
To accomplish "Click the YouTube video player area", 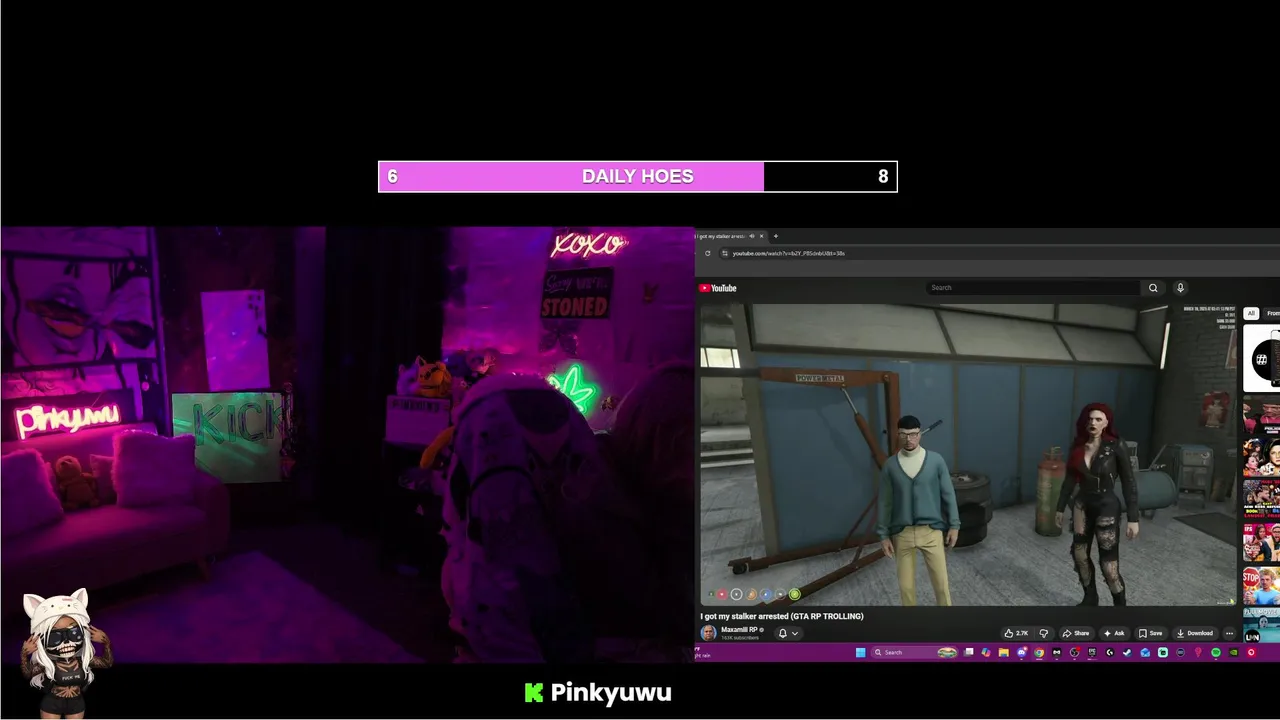I will click(x=967, y=455).
